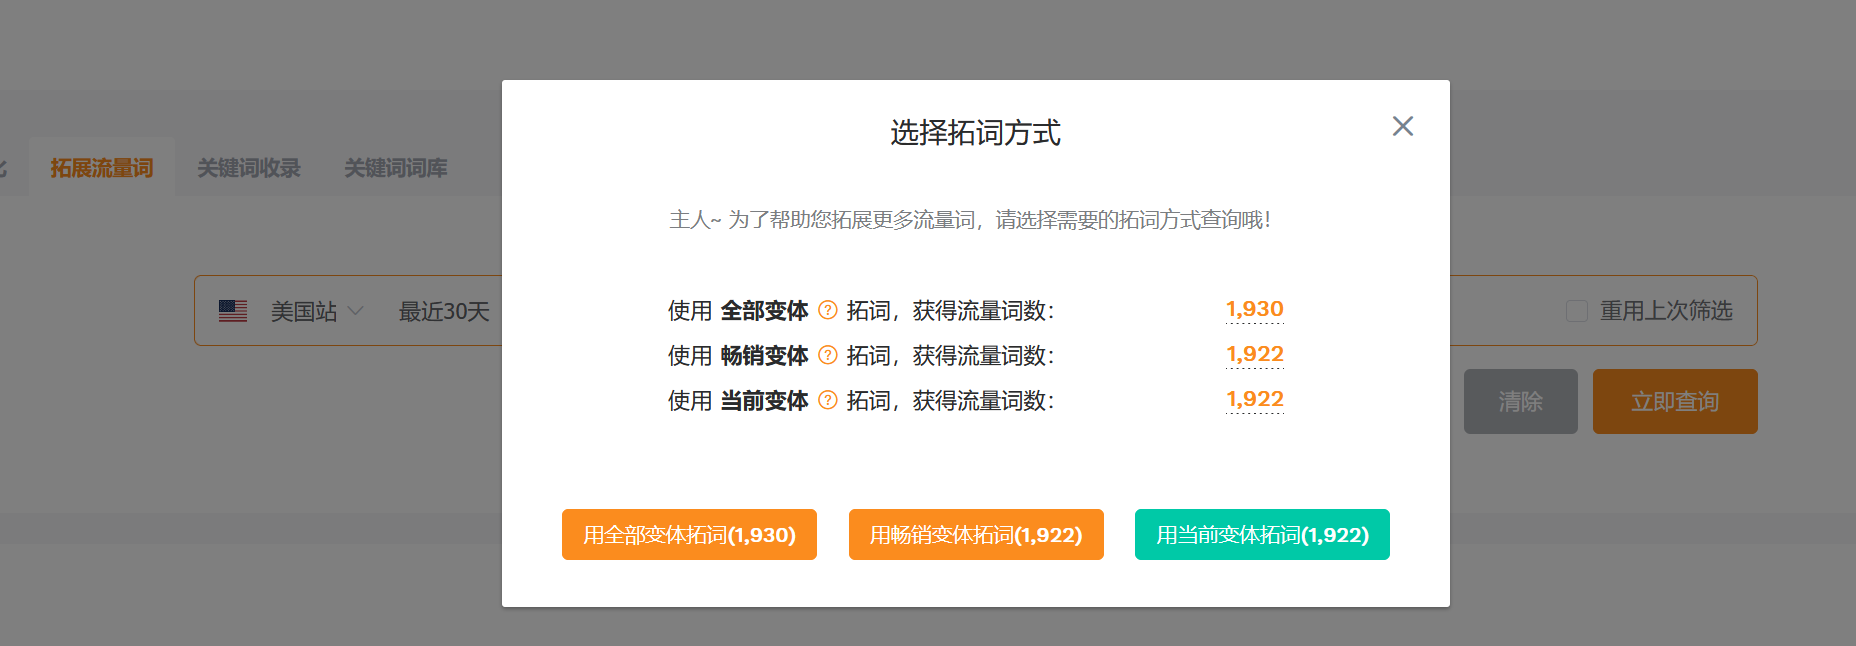
Task: Open the 最近30天 date range selector
Action: point(444,311)
